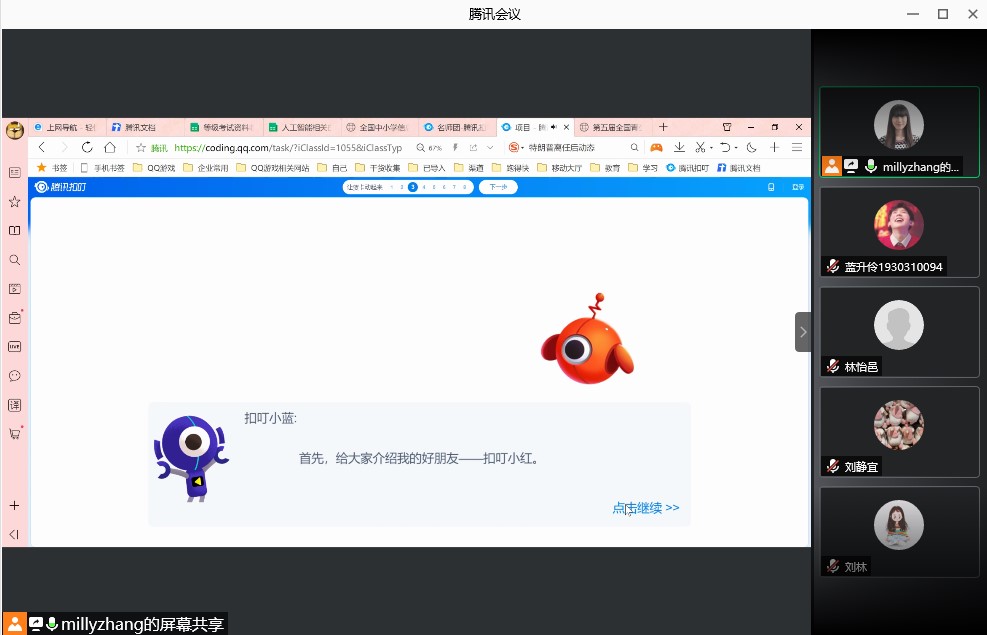Go to the browser home page icon

coord(110,147)
